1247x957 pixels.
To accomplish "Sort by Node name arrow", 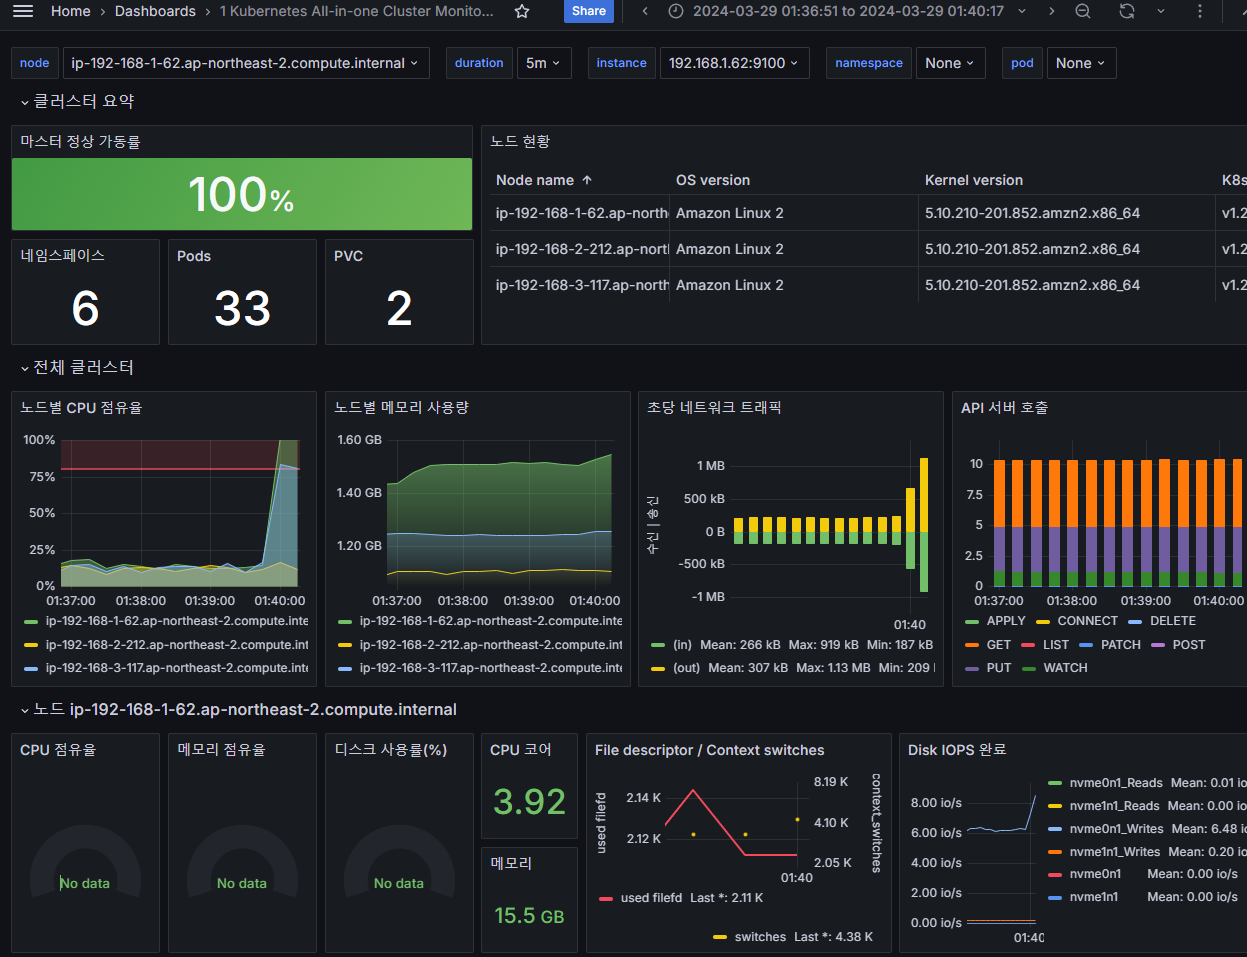I will coord(587,180).
